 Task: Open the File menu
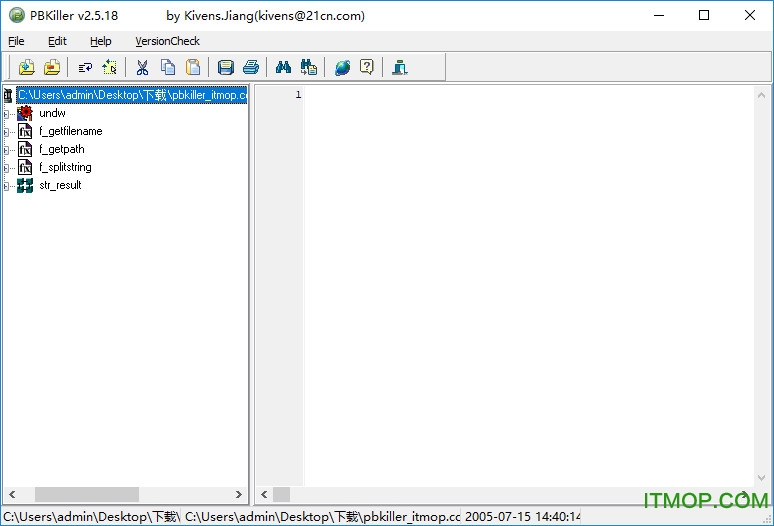[16, 41]
